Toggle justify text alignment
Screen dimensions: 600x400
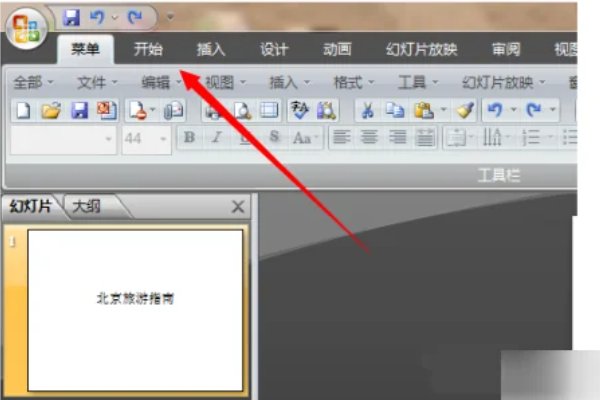[x=425, y=137]
